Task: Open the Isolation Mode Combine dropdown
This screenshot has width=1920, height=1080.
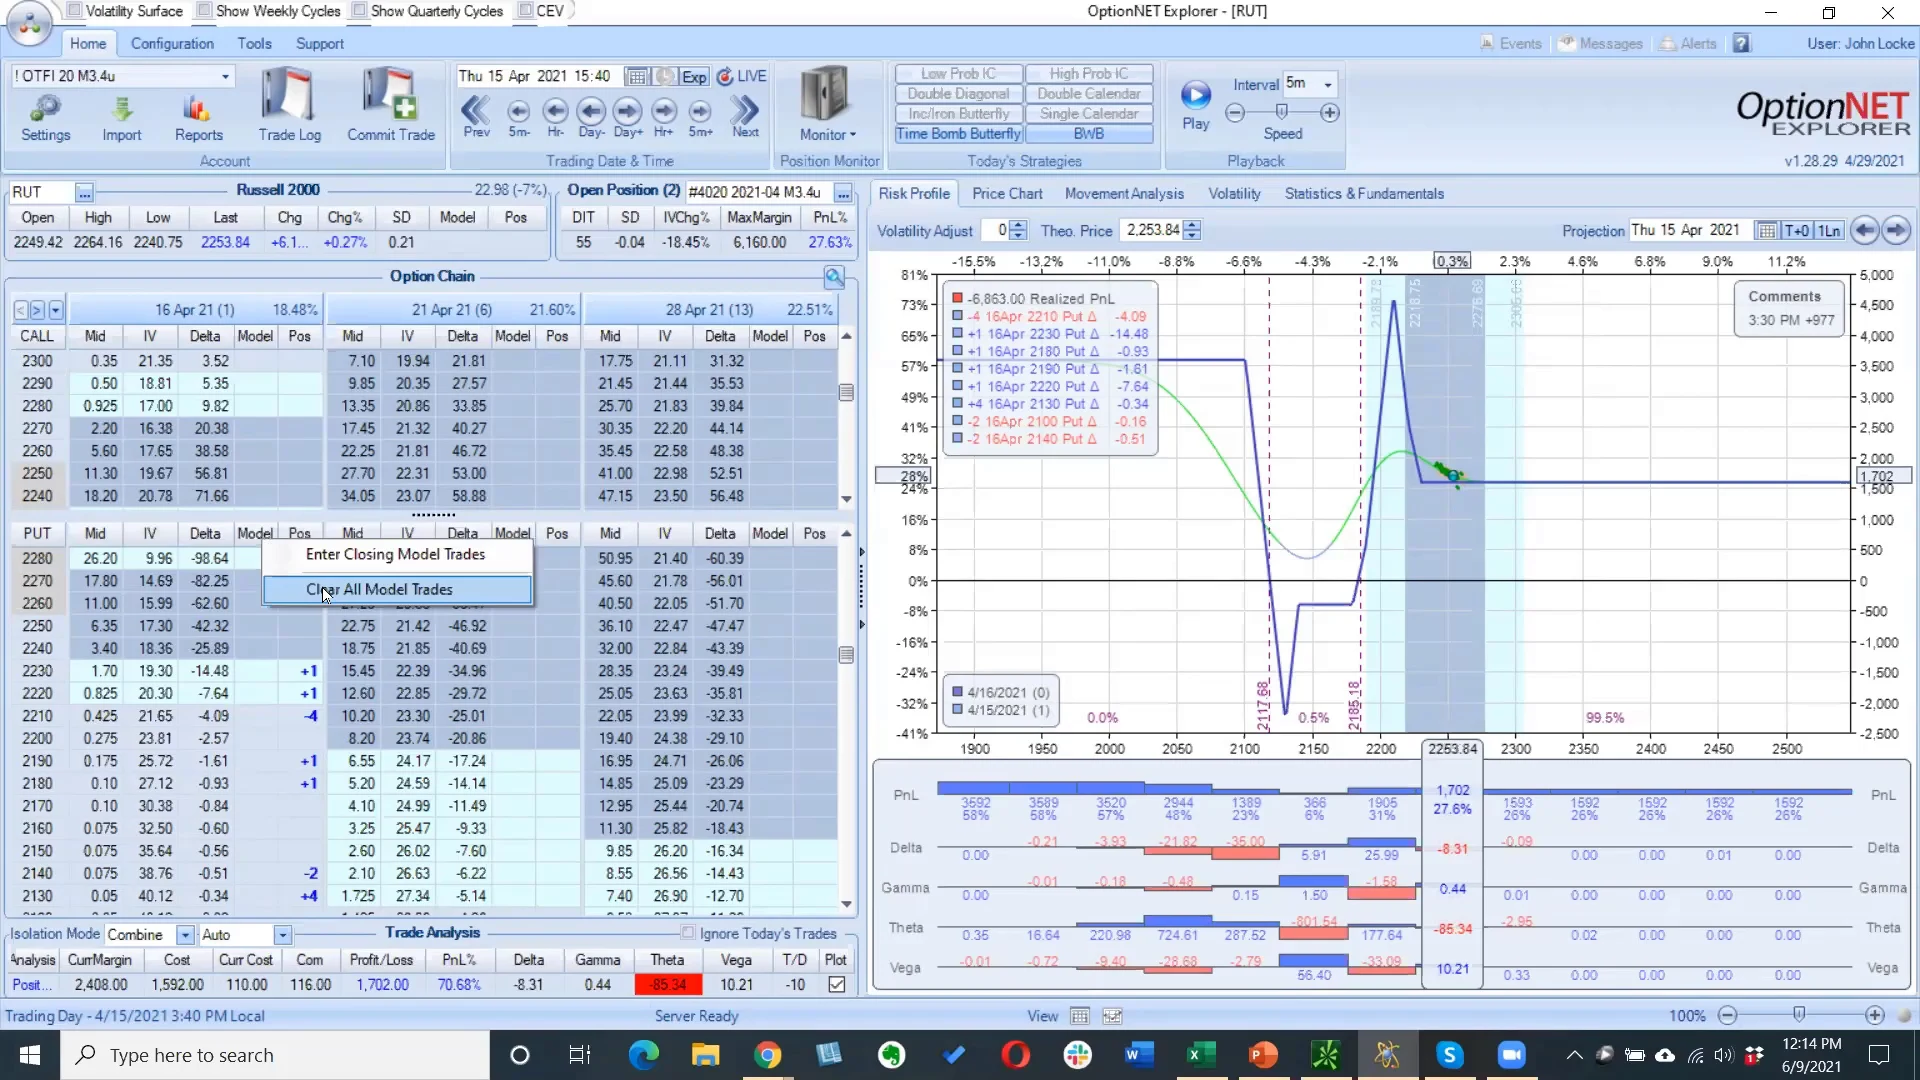Action: pyautogui.click(x=185, y=935)
